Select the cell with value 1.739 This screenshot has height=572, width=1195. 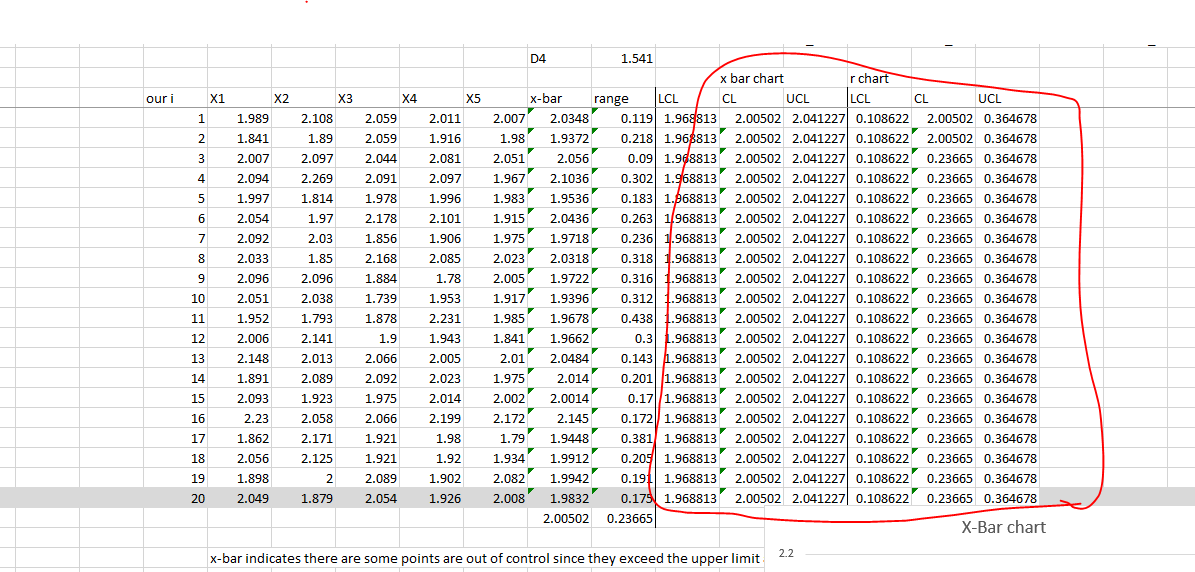367,298
